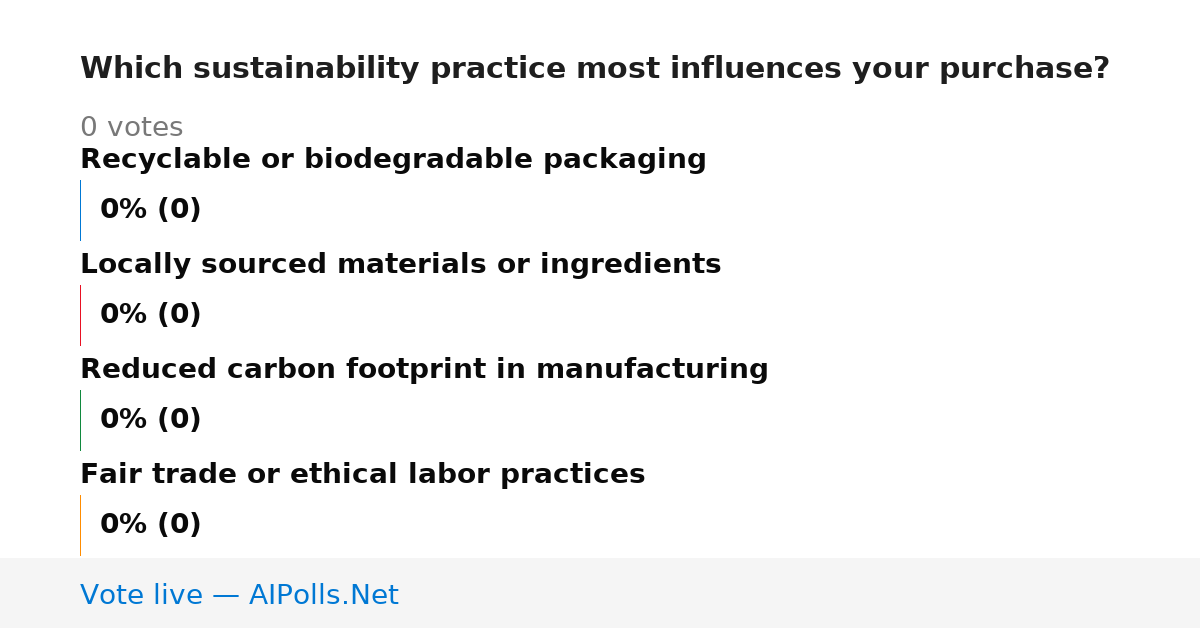The height and width of the screenshot is (628, 1200).
Task: Choose Fair trade or ethical labor practices
Action: [x=362, y=475]
